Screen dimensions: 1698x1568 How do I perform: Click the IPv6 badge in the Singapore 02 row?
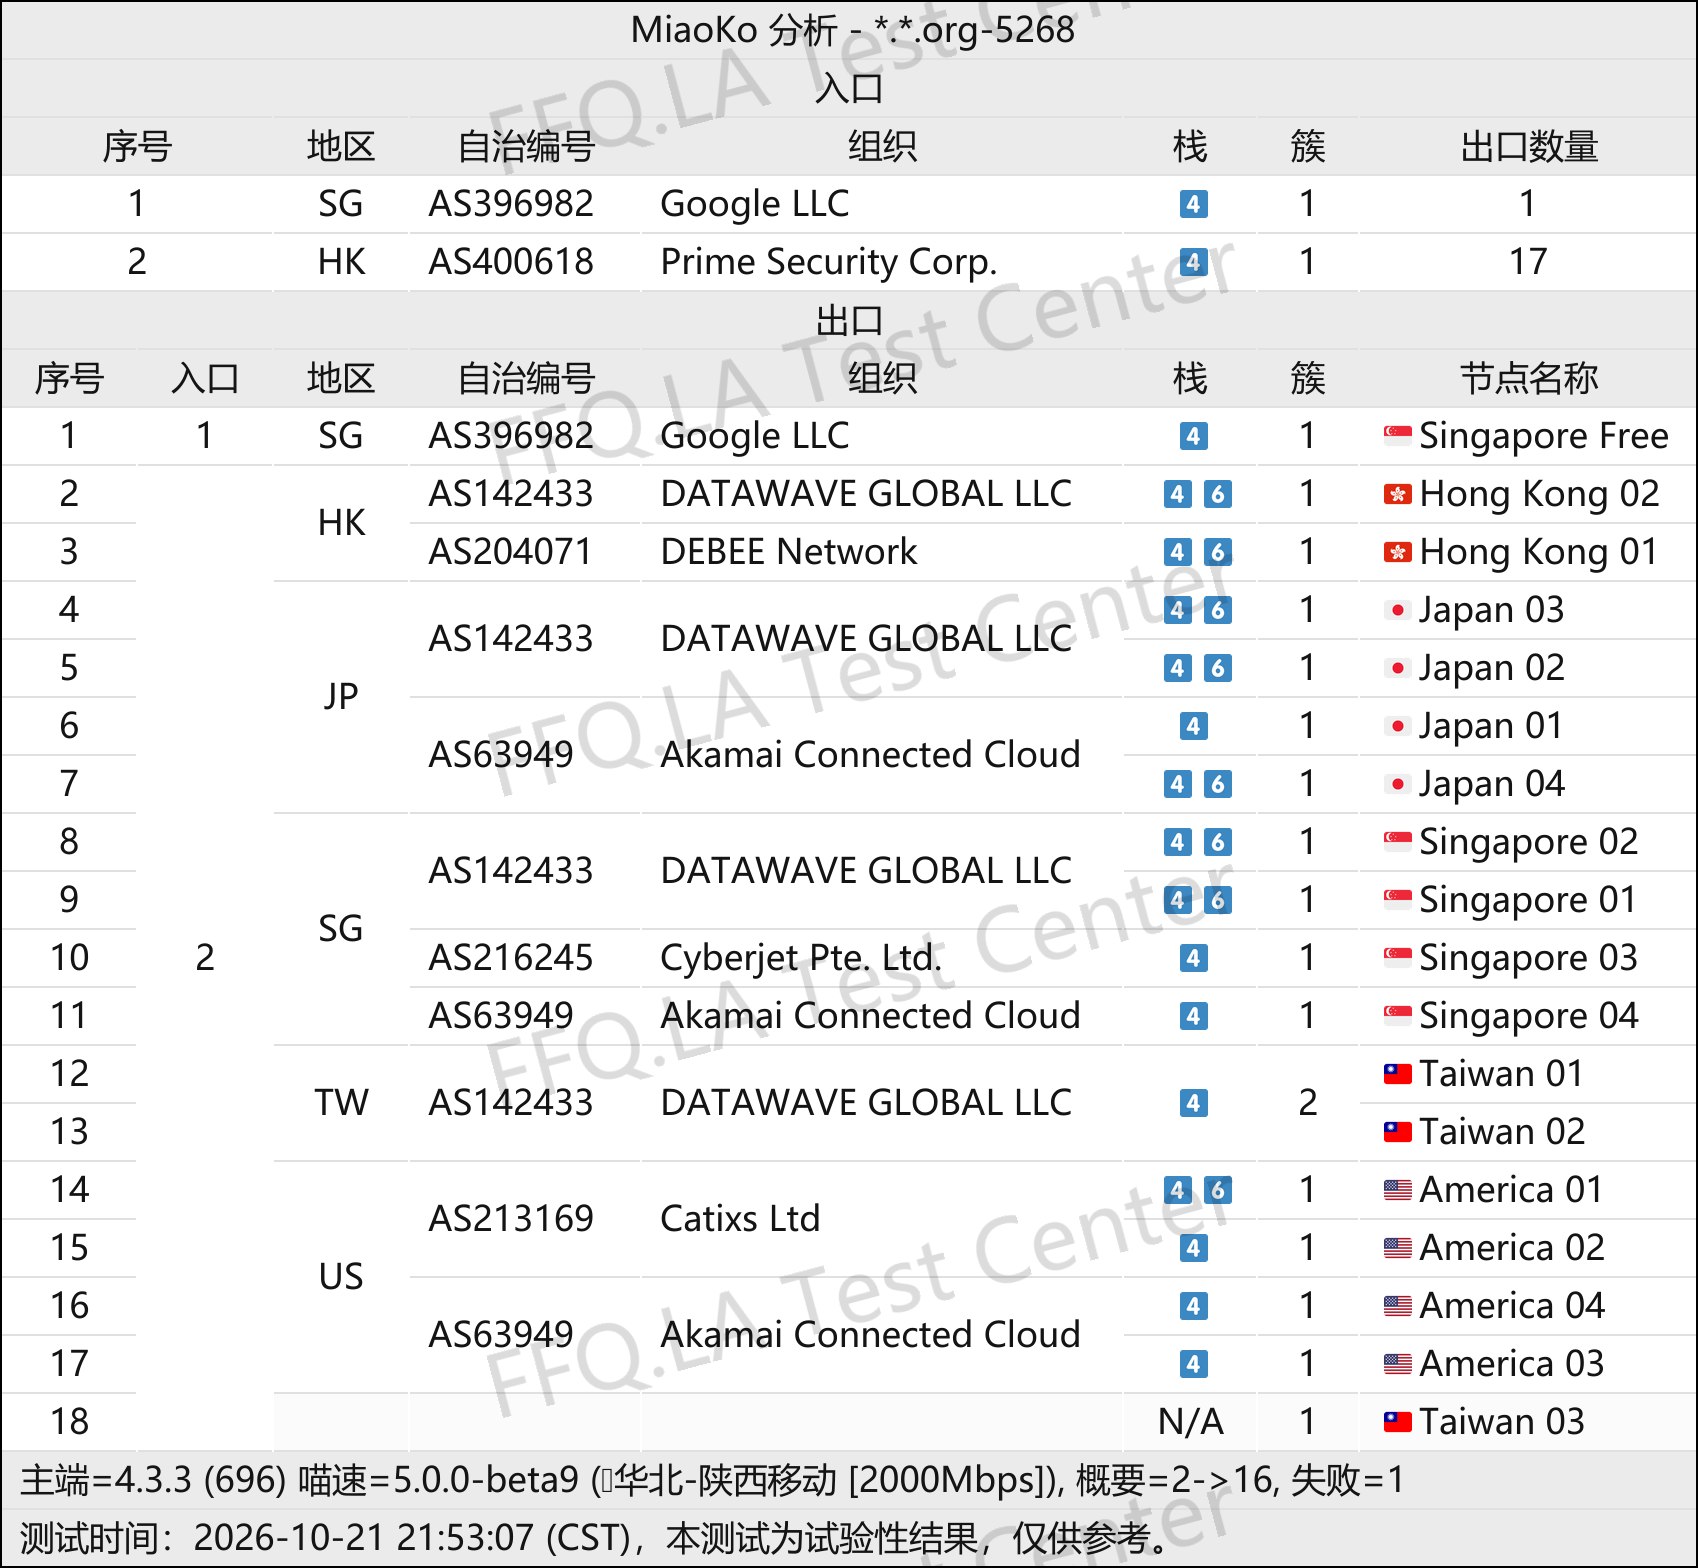pyautogui.click(x=1217, y=842)
